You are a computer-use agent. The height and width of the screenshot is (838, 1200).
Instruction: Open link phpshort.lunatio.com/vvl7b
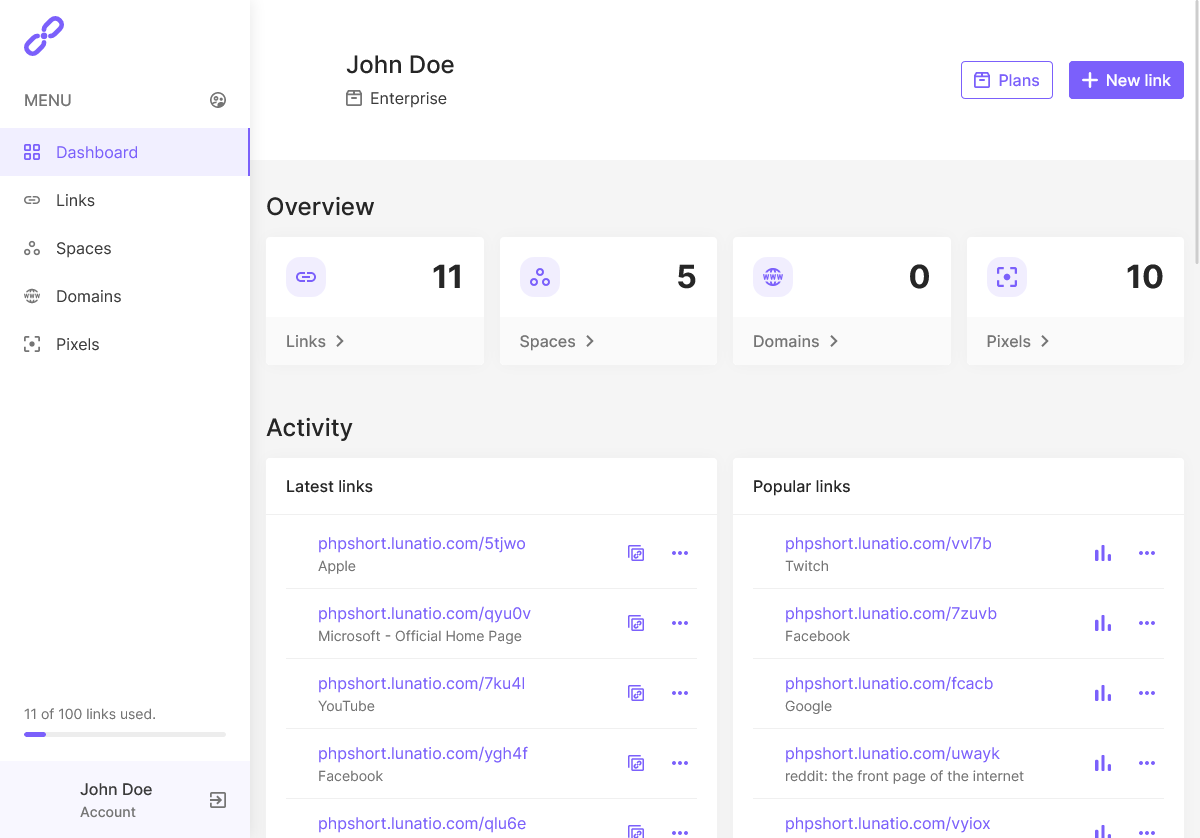point(888,543)
